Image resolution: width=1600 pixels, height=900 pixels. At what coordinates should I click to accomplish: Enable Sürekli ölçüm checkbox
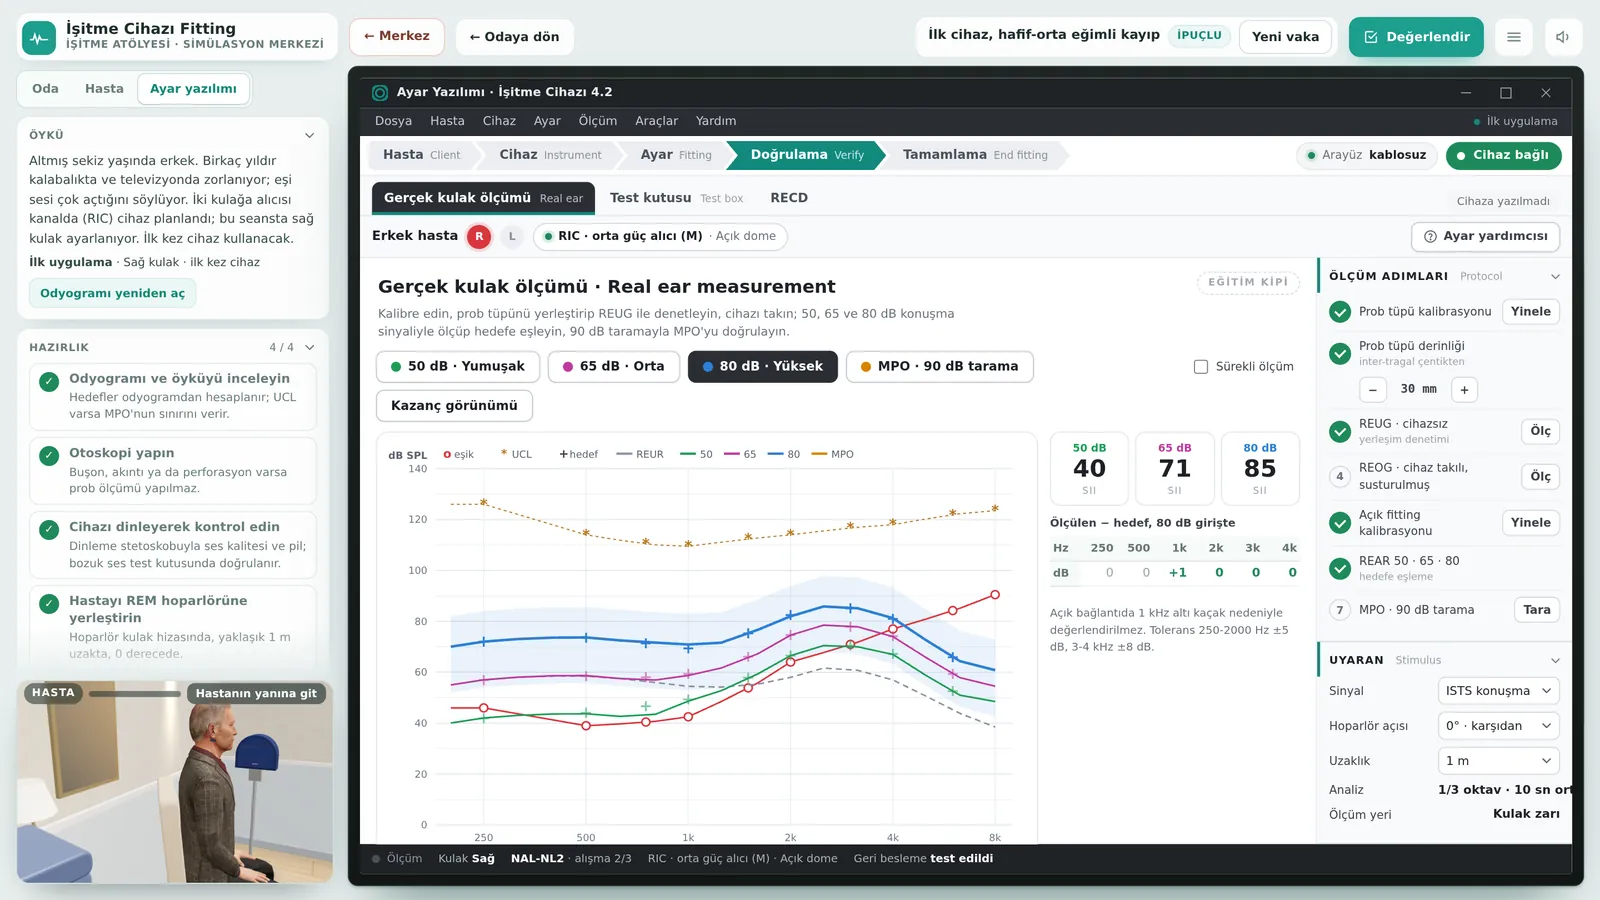coord(1201,367)
